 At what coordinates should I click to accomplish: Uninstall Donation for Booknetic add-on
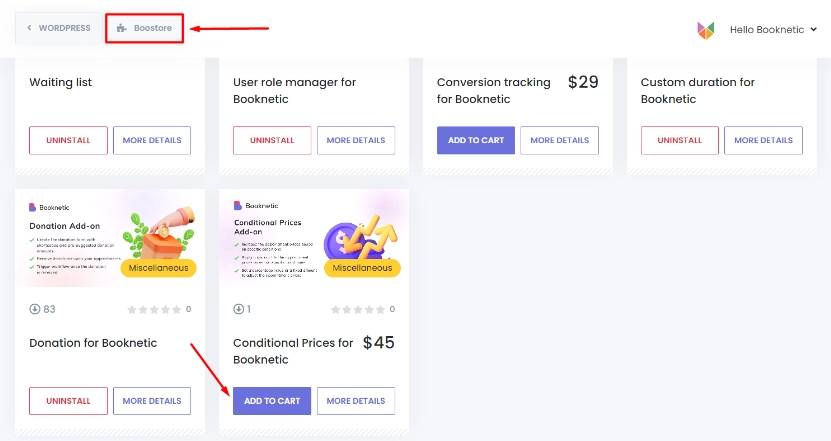(68, 401)
